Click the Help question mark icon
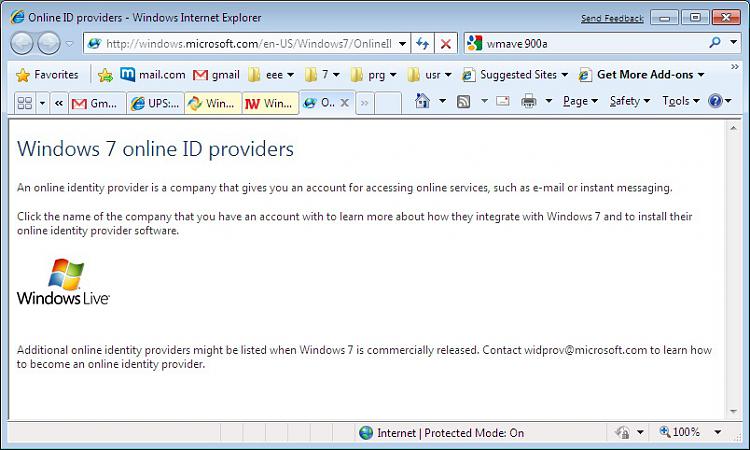The width and height of the screenshot is (750, 450). coord(715,101)
